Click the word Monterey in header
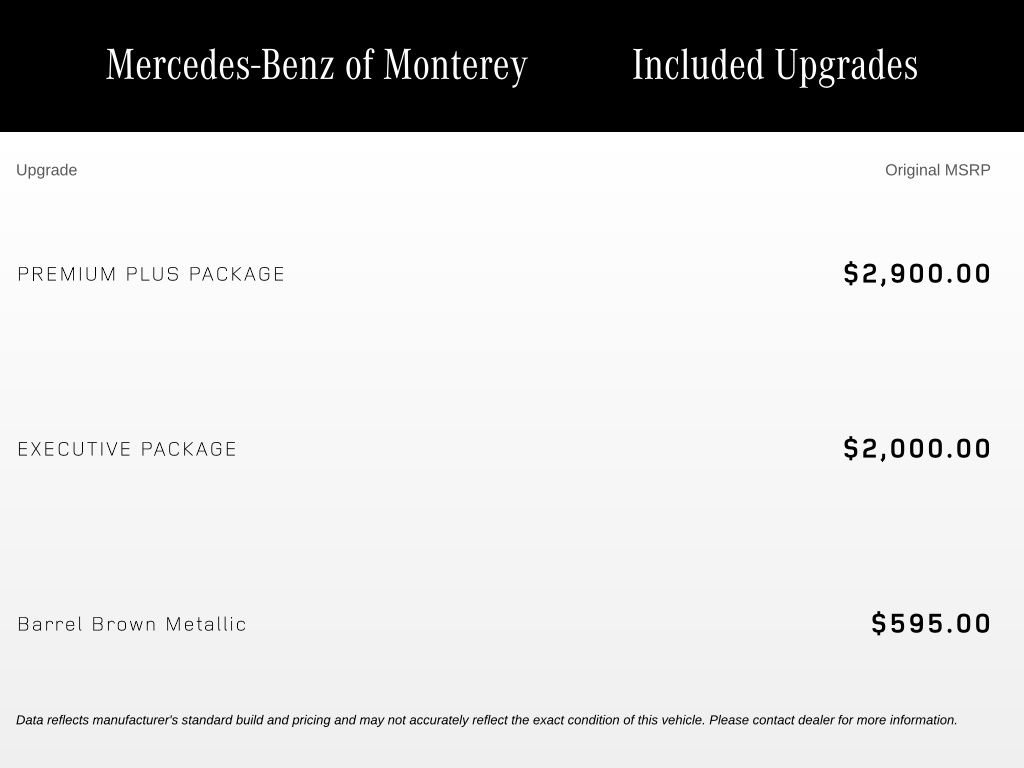1024x768 pixels. coord(455,67)
